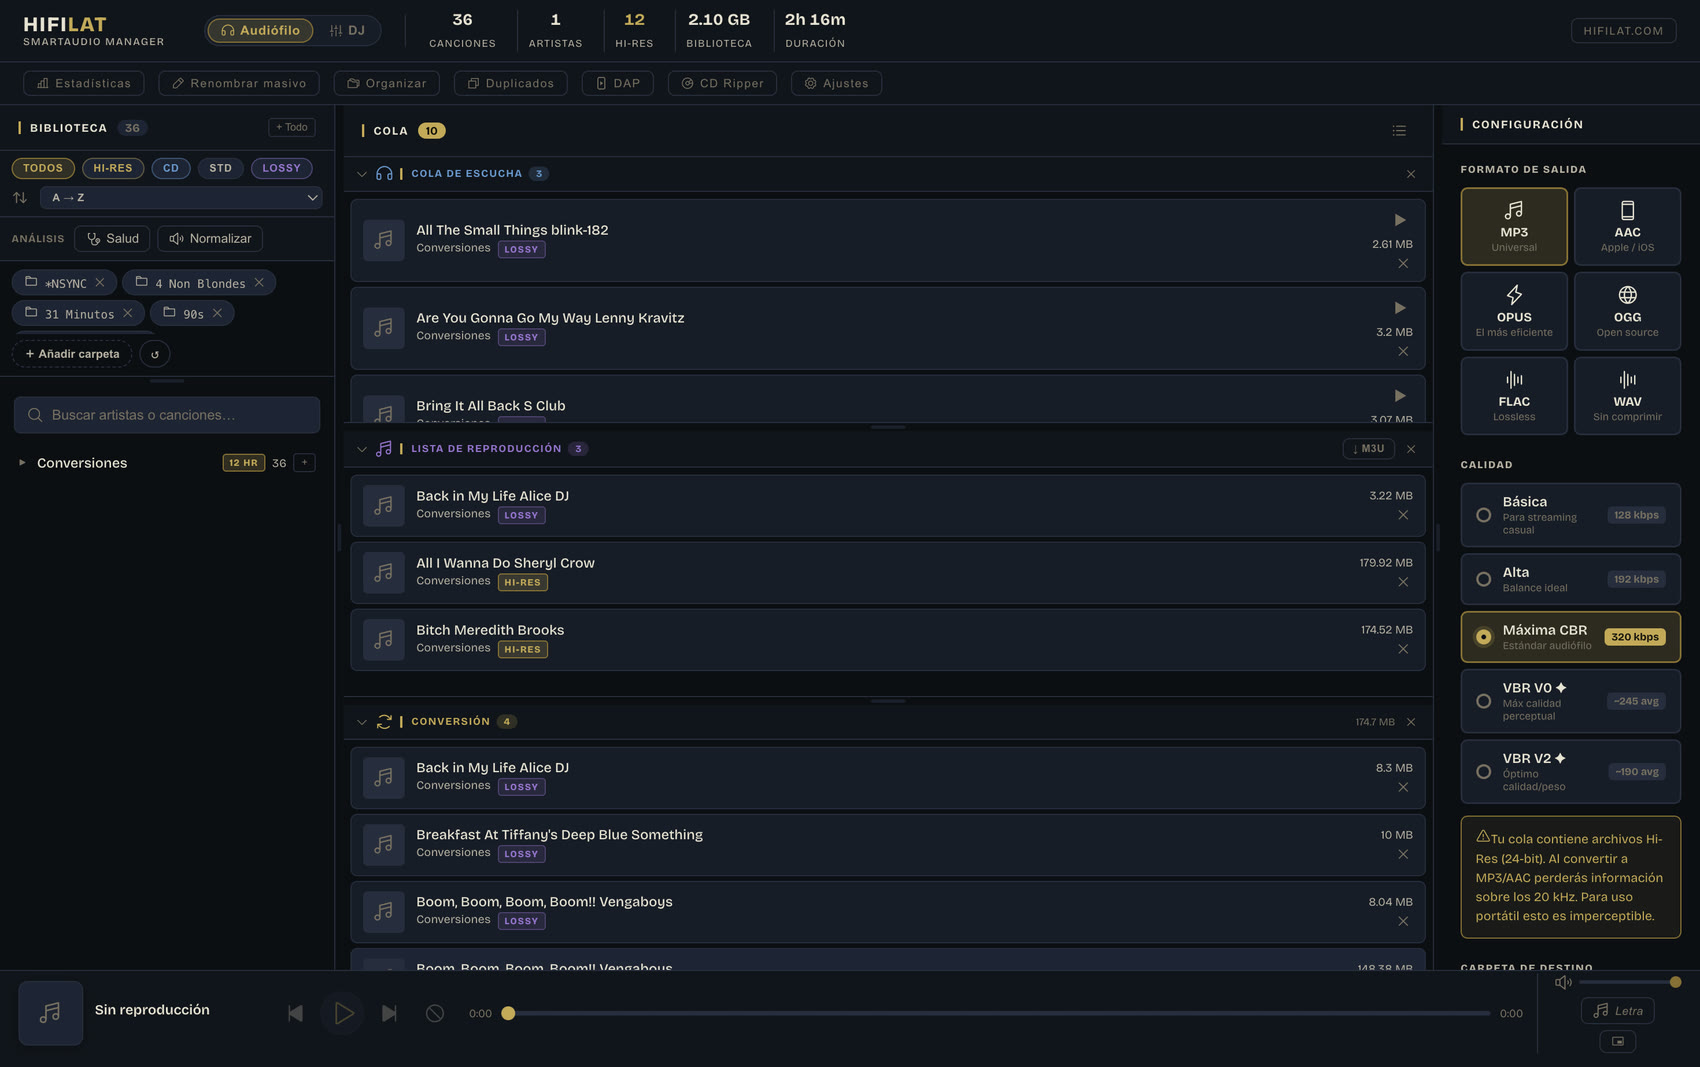
Task: Start playback in the player bar
Action: point(343,1013)
